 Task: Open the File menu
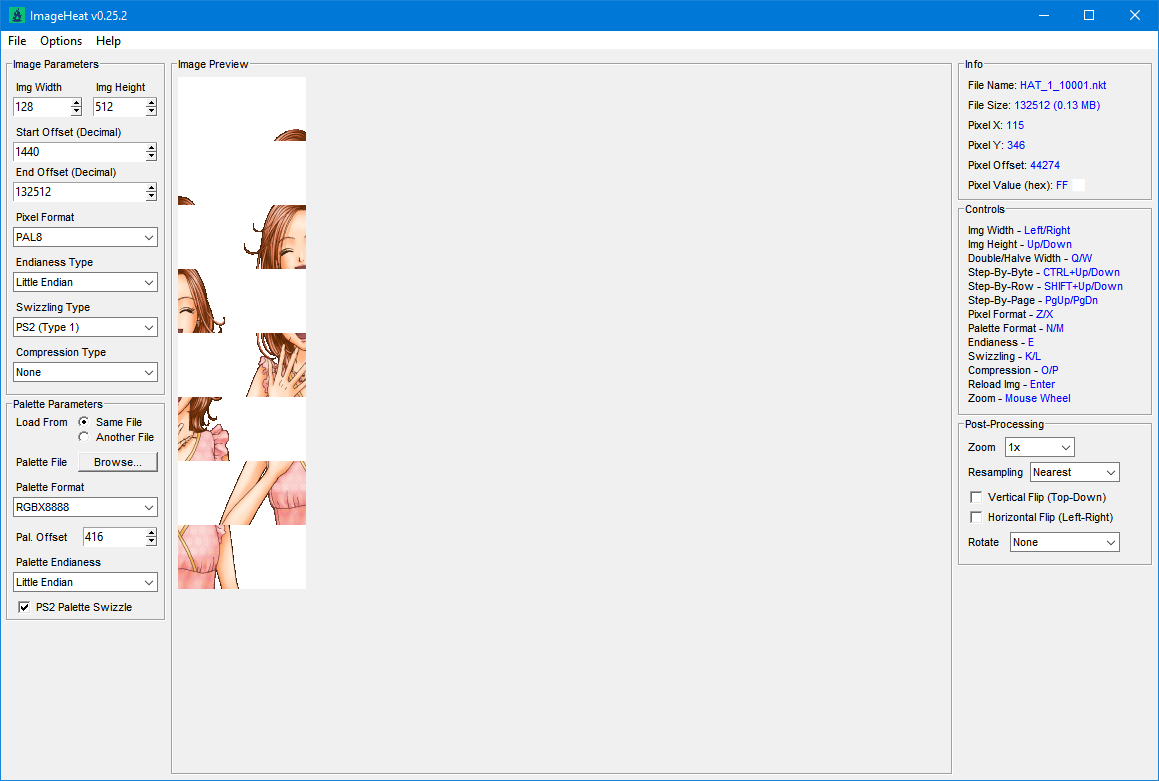pos(17,41)
